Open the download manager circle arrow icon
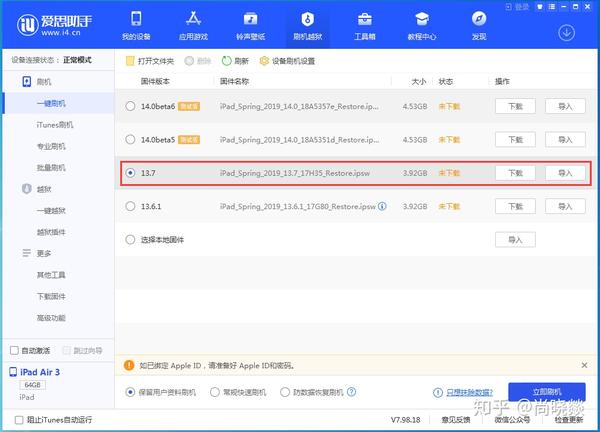Image resolution: width=600 pixels, height=432 pixels. click(x=566, y=33)
